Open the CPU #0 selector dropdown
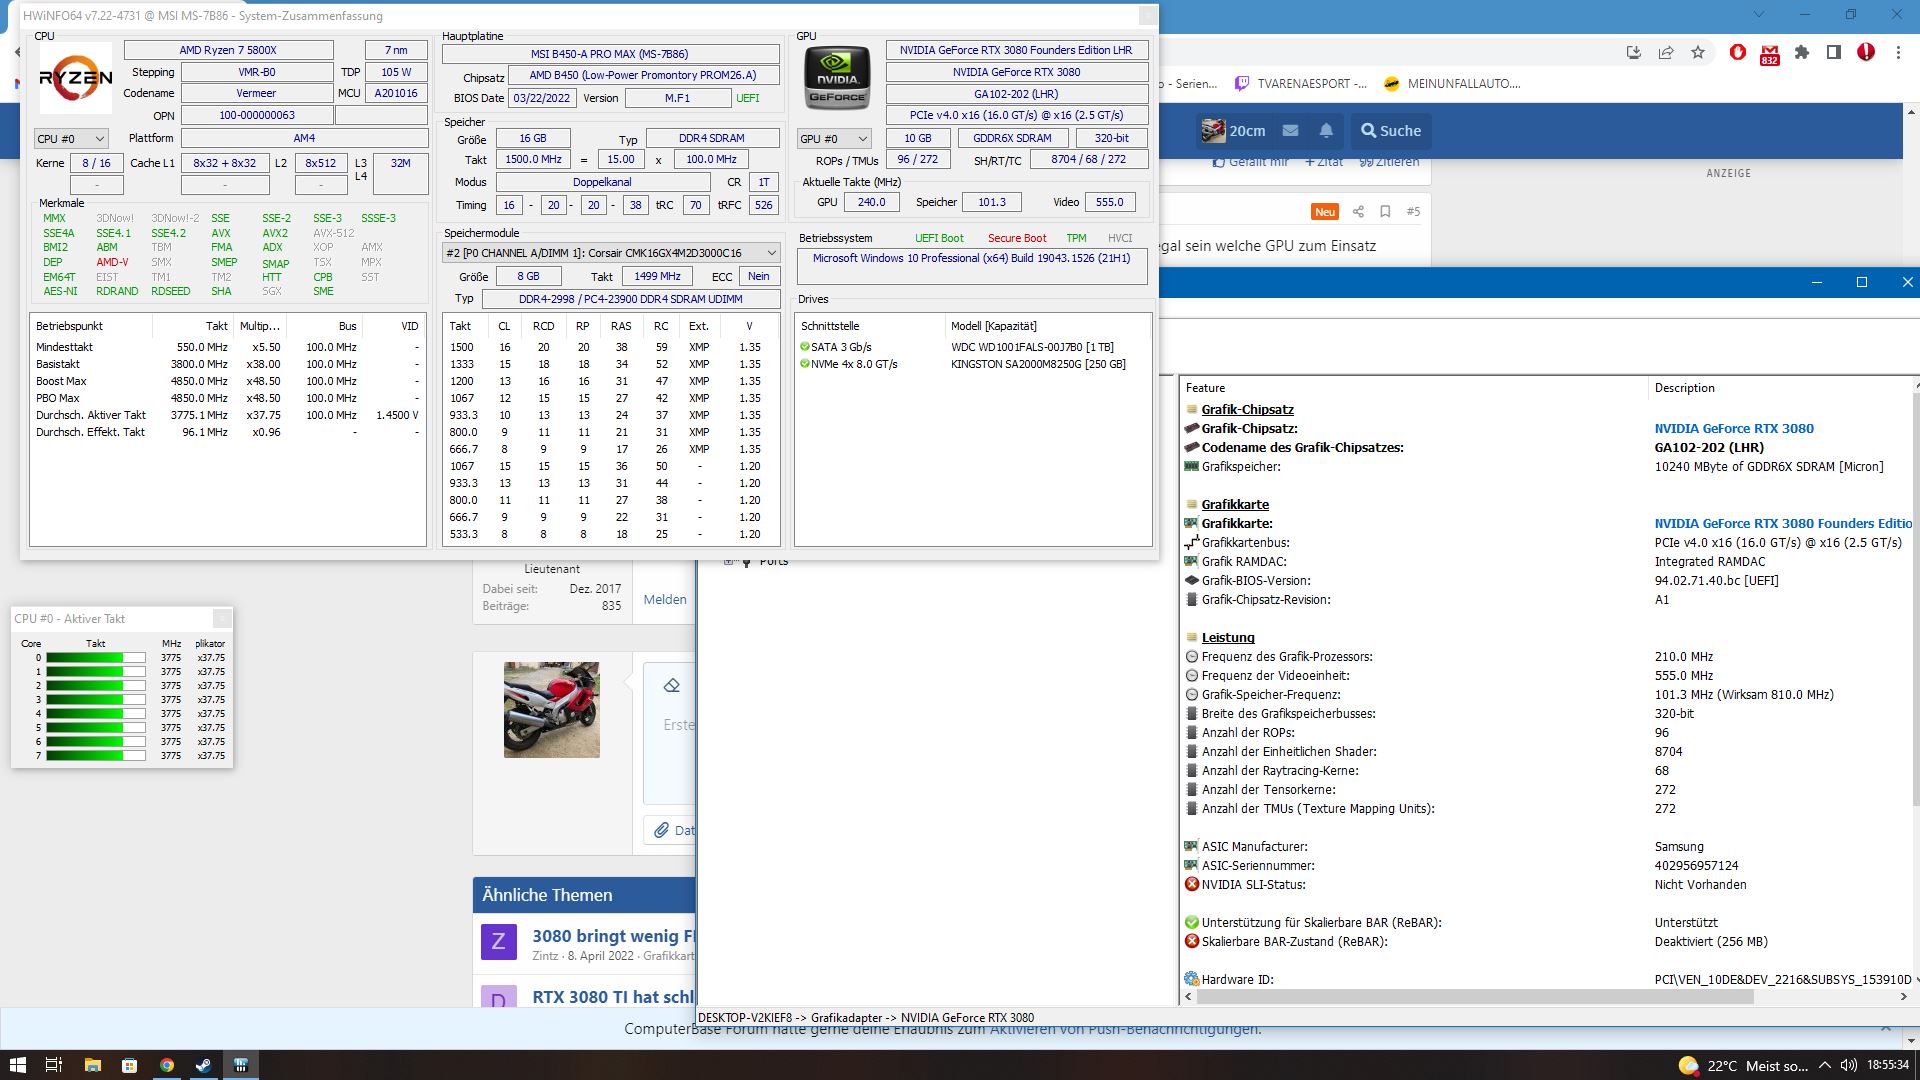The image size is (1920, 1080). [71, 139]
